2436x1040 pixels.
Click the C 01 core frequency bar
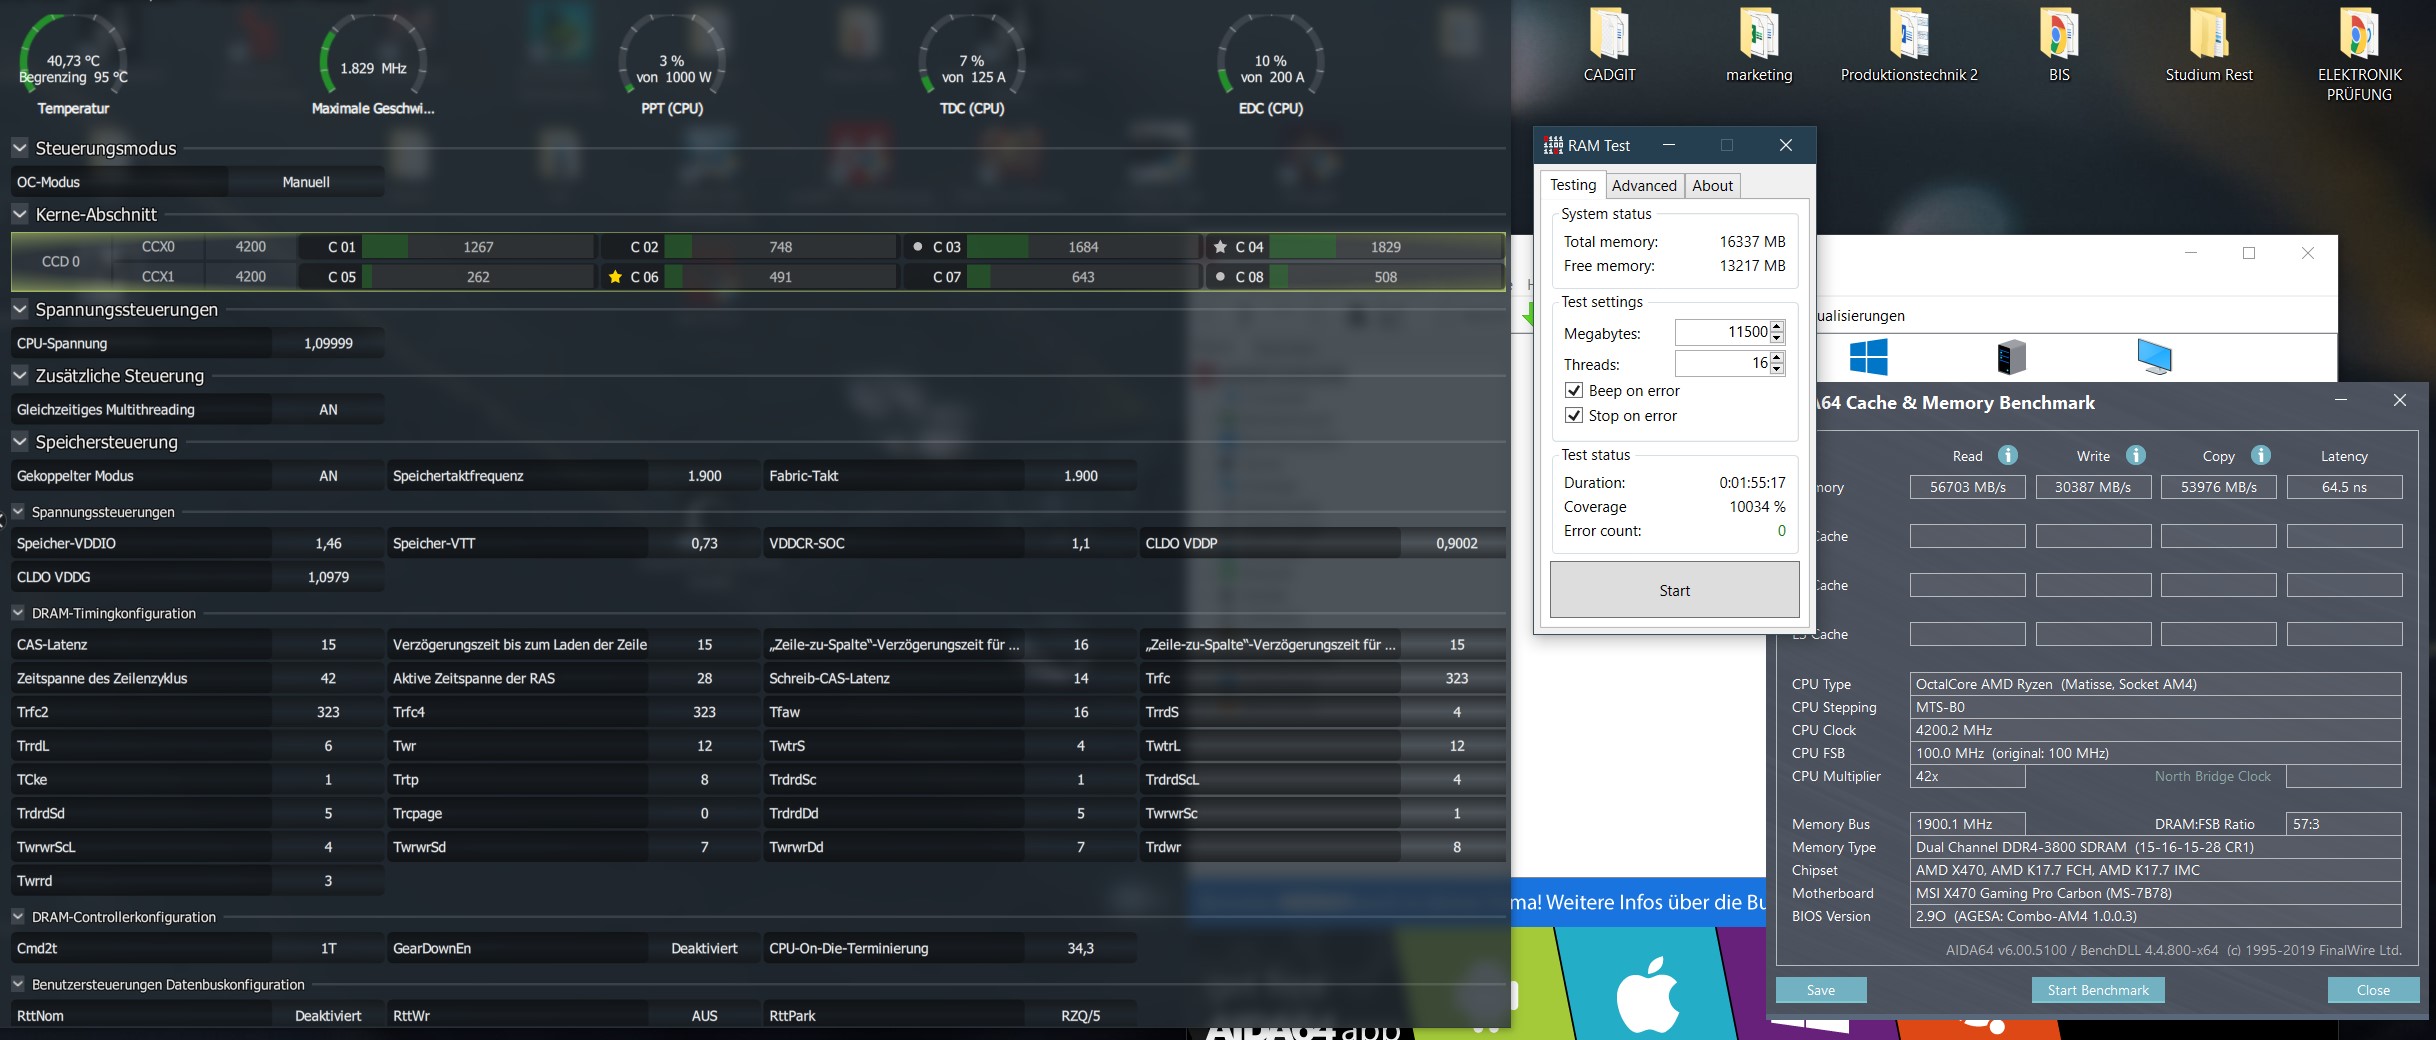tap(478, 246)
